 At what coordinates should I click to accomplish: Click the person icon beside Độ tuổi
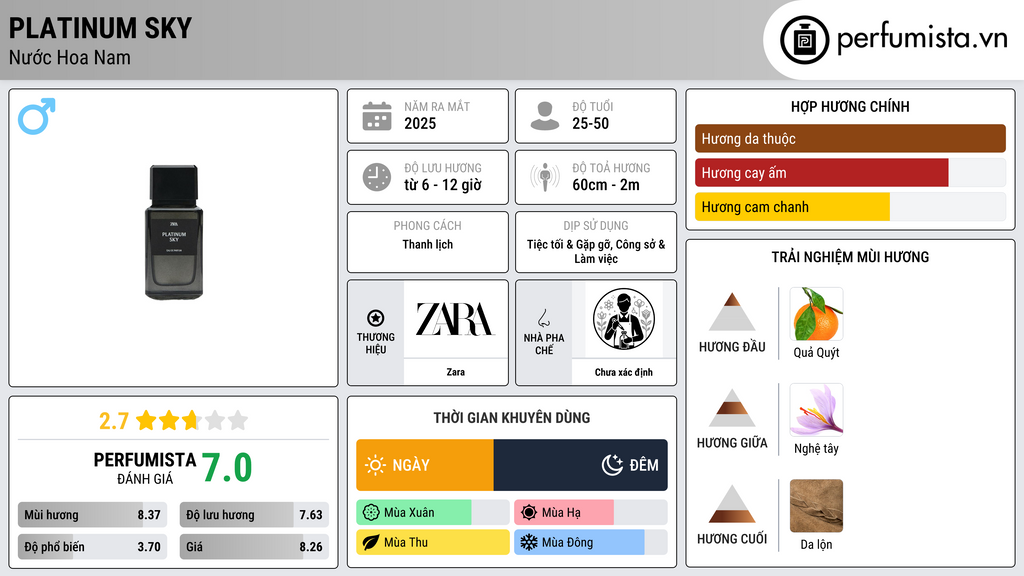[545, 116]
